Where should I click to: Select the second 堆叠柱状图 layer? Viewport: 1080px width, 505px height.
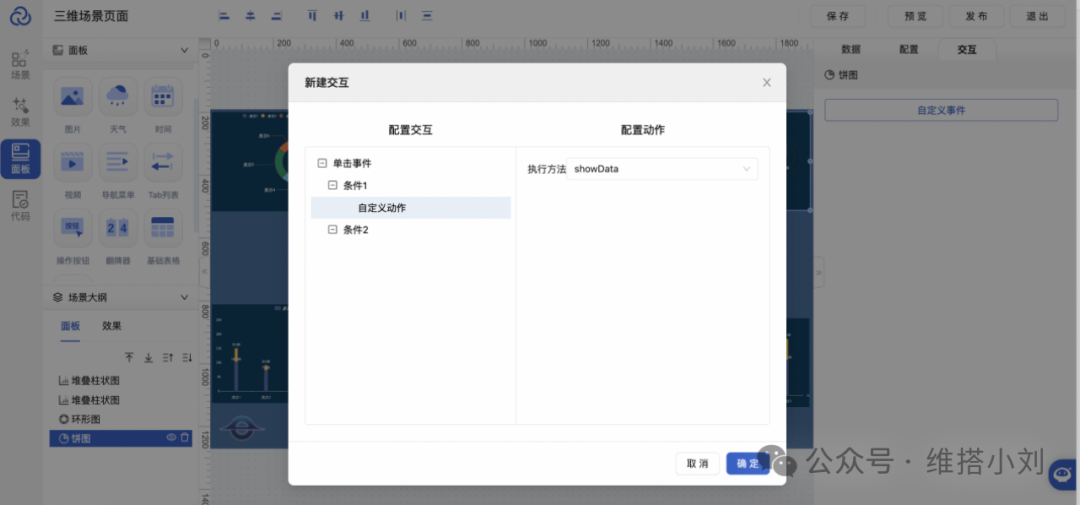[121, 400]
